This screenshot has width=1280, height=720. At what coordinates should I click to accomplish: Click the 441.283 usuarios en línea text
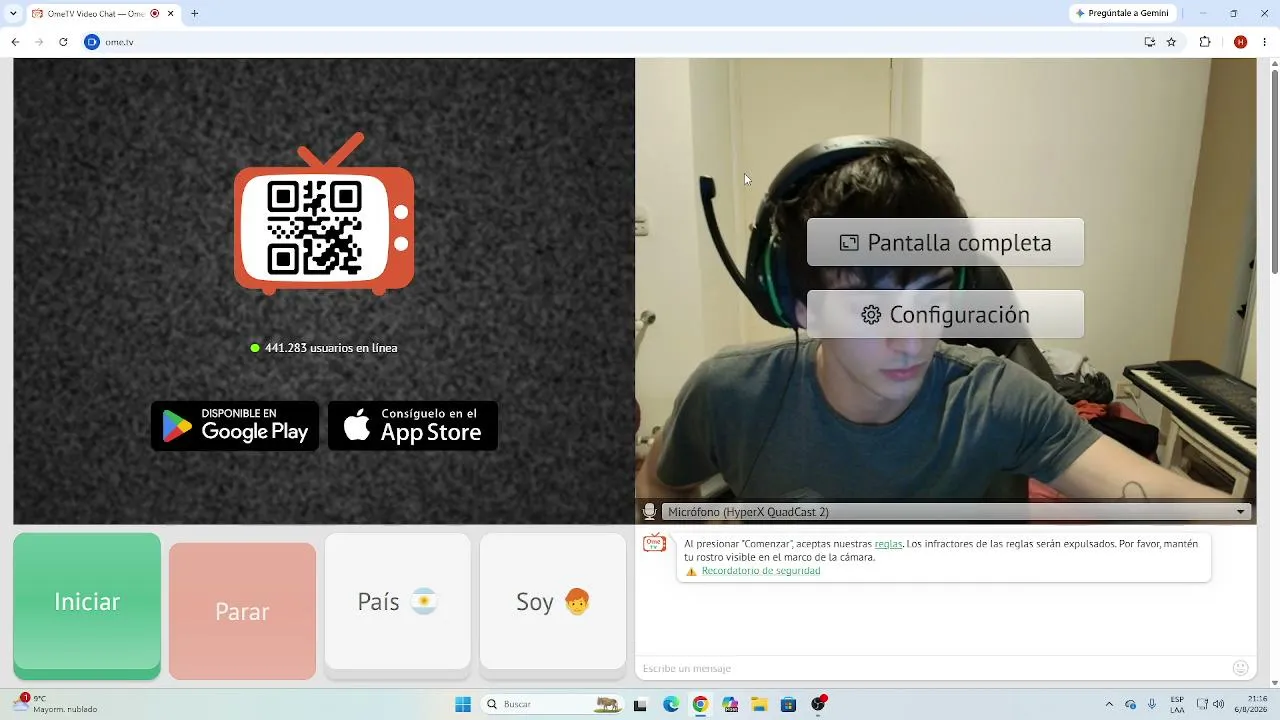[331, 348]
